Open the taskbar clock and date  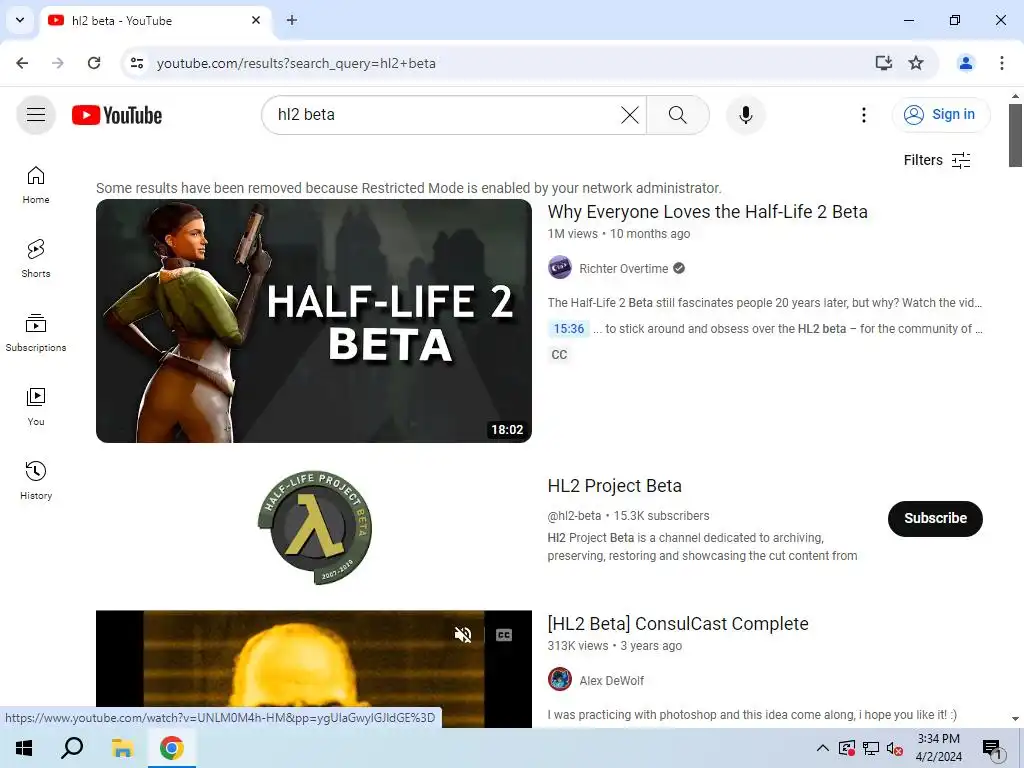tap(938, 748)
